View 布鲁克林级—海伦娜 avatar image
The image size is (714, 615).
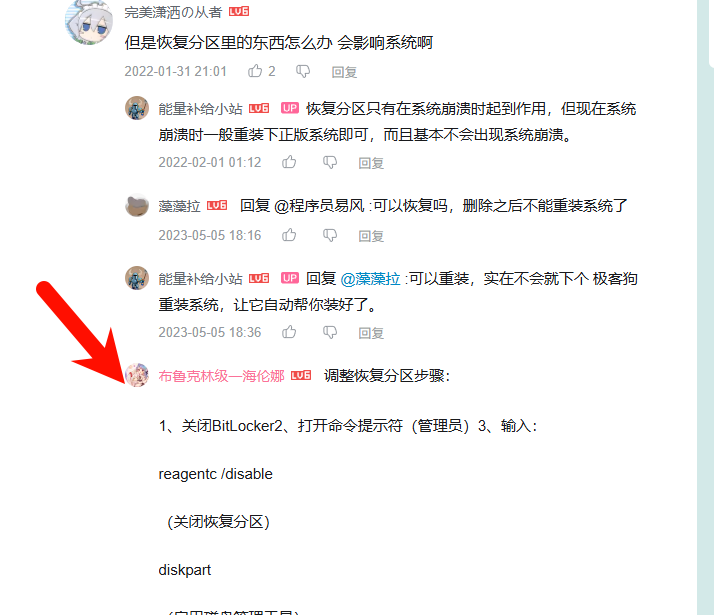pyautogui.click(x=137, y=375)
